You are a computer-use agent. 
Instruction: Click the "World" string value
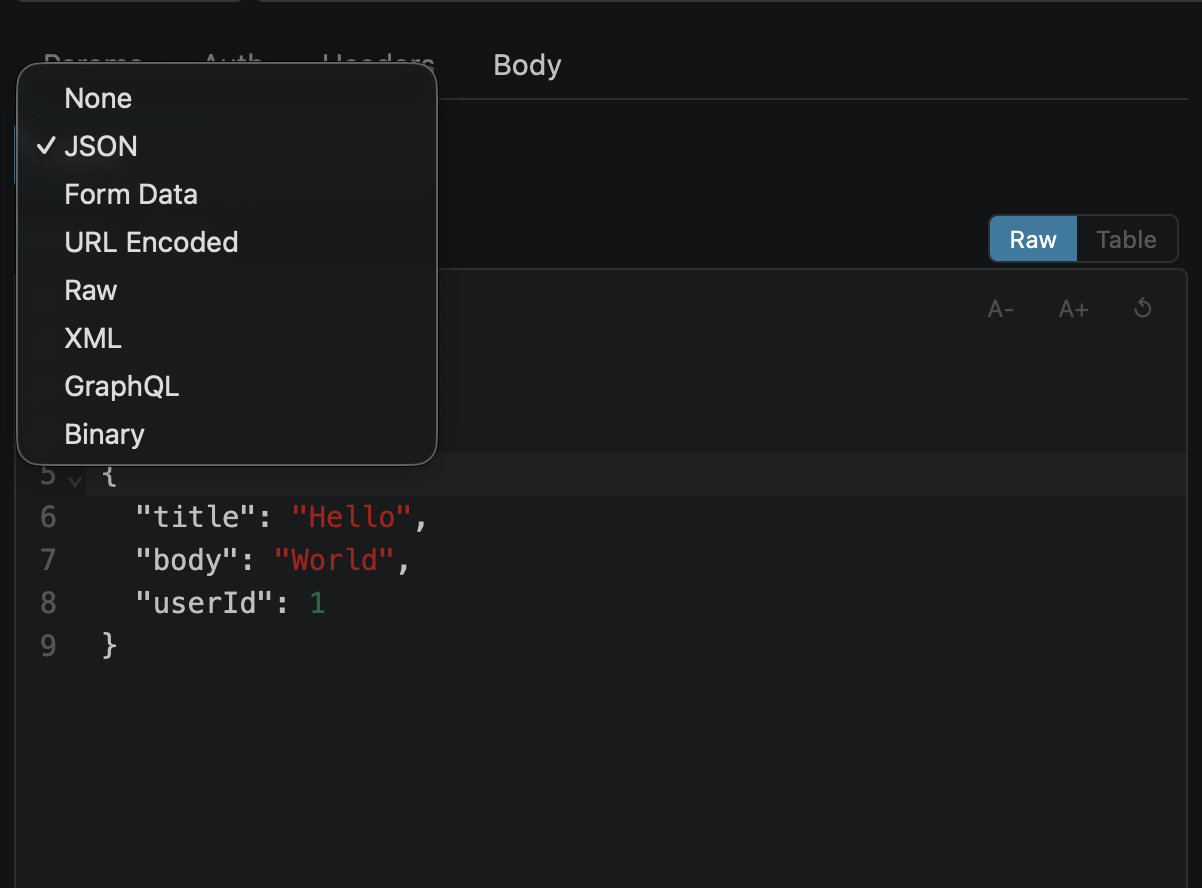pyautogui.click(x=334, y=560)
